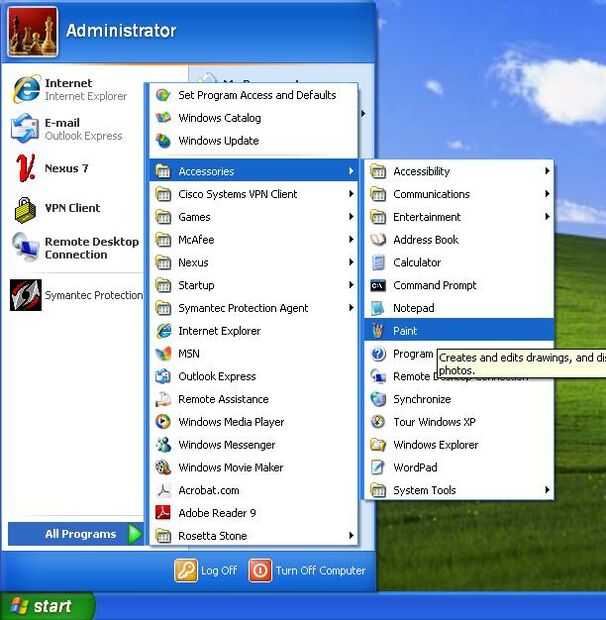Open Synchronize

459,399
